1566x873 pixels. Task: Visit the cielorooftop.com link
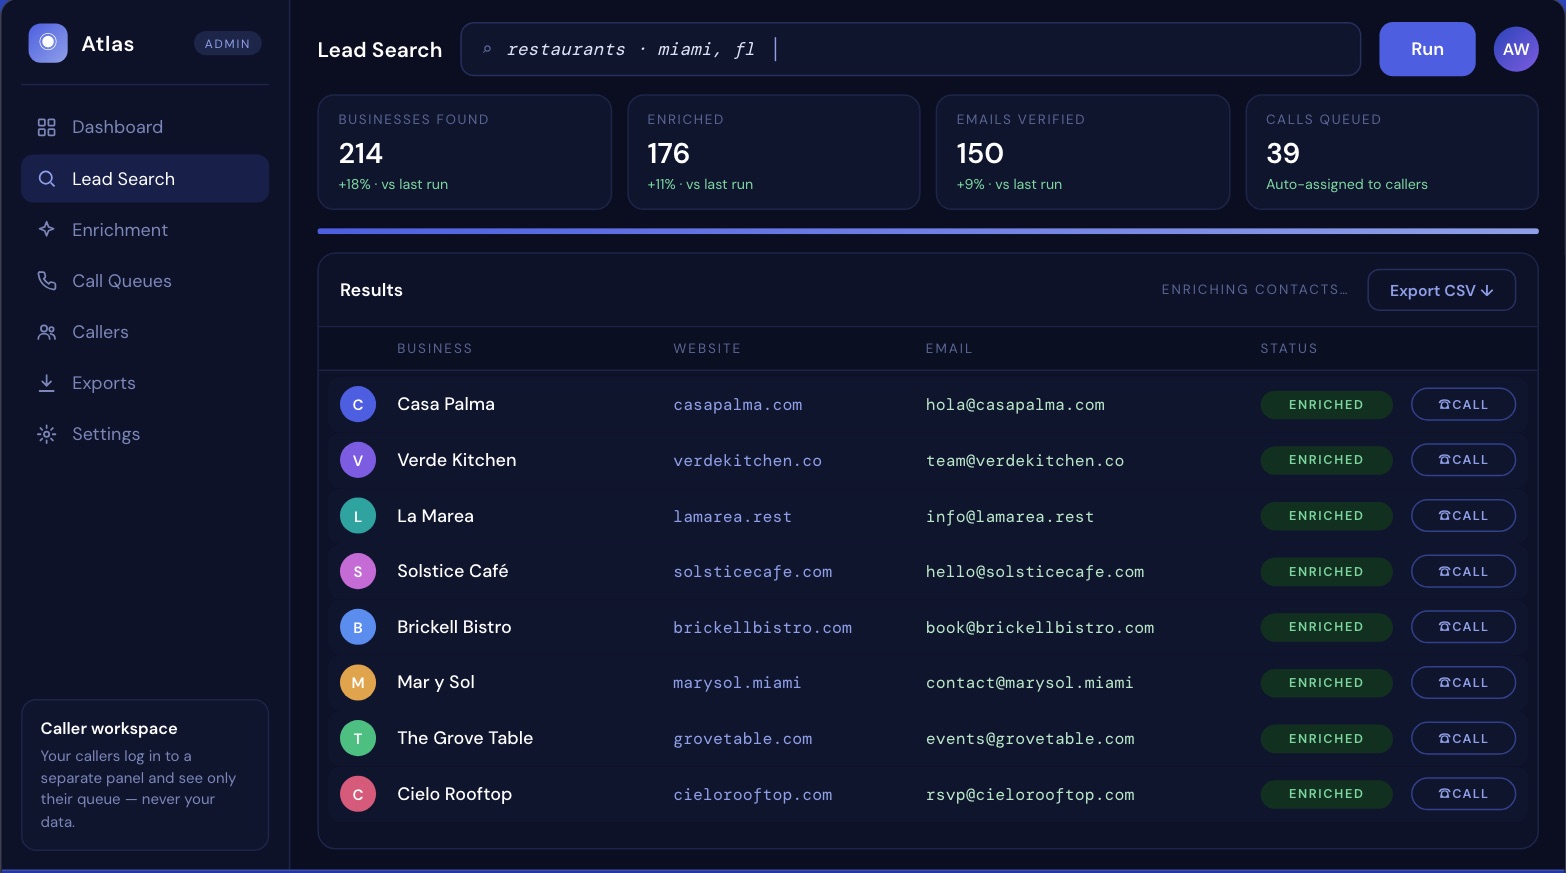[753, 795]
